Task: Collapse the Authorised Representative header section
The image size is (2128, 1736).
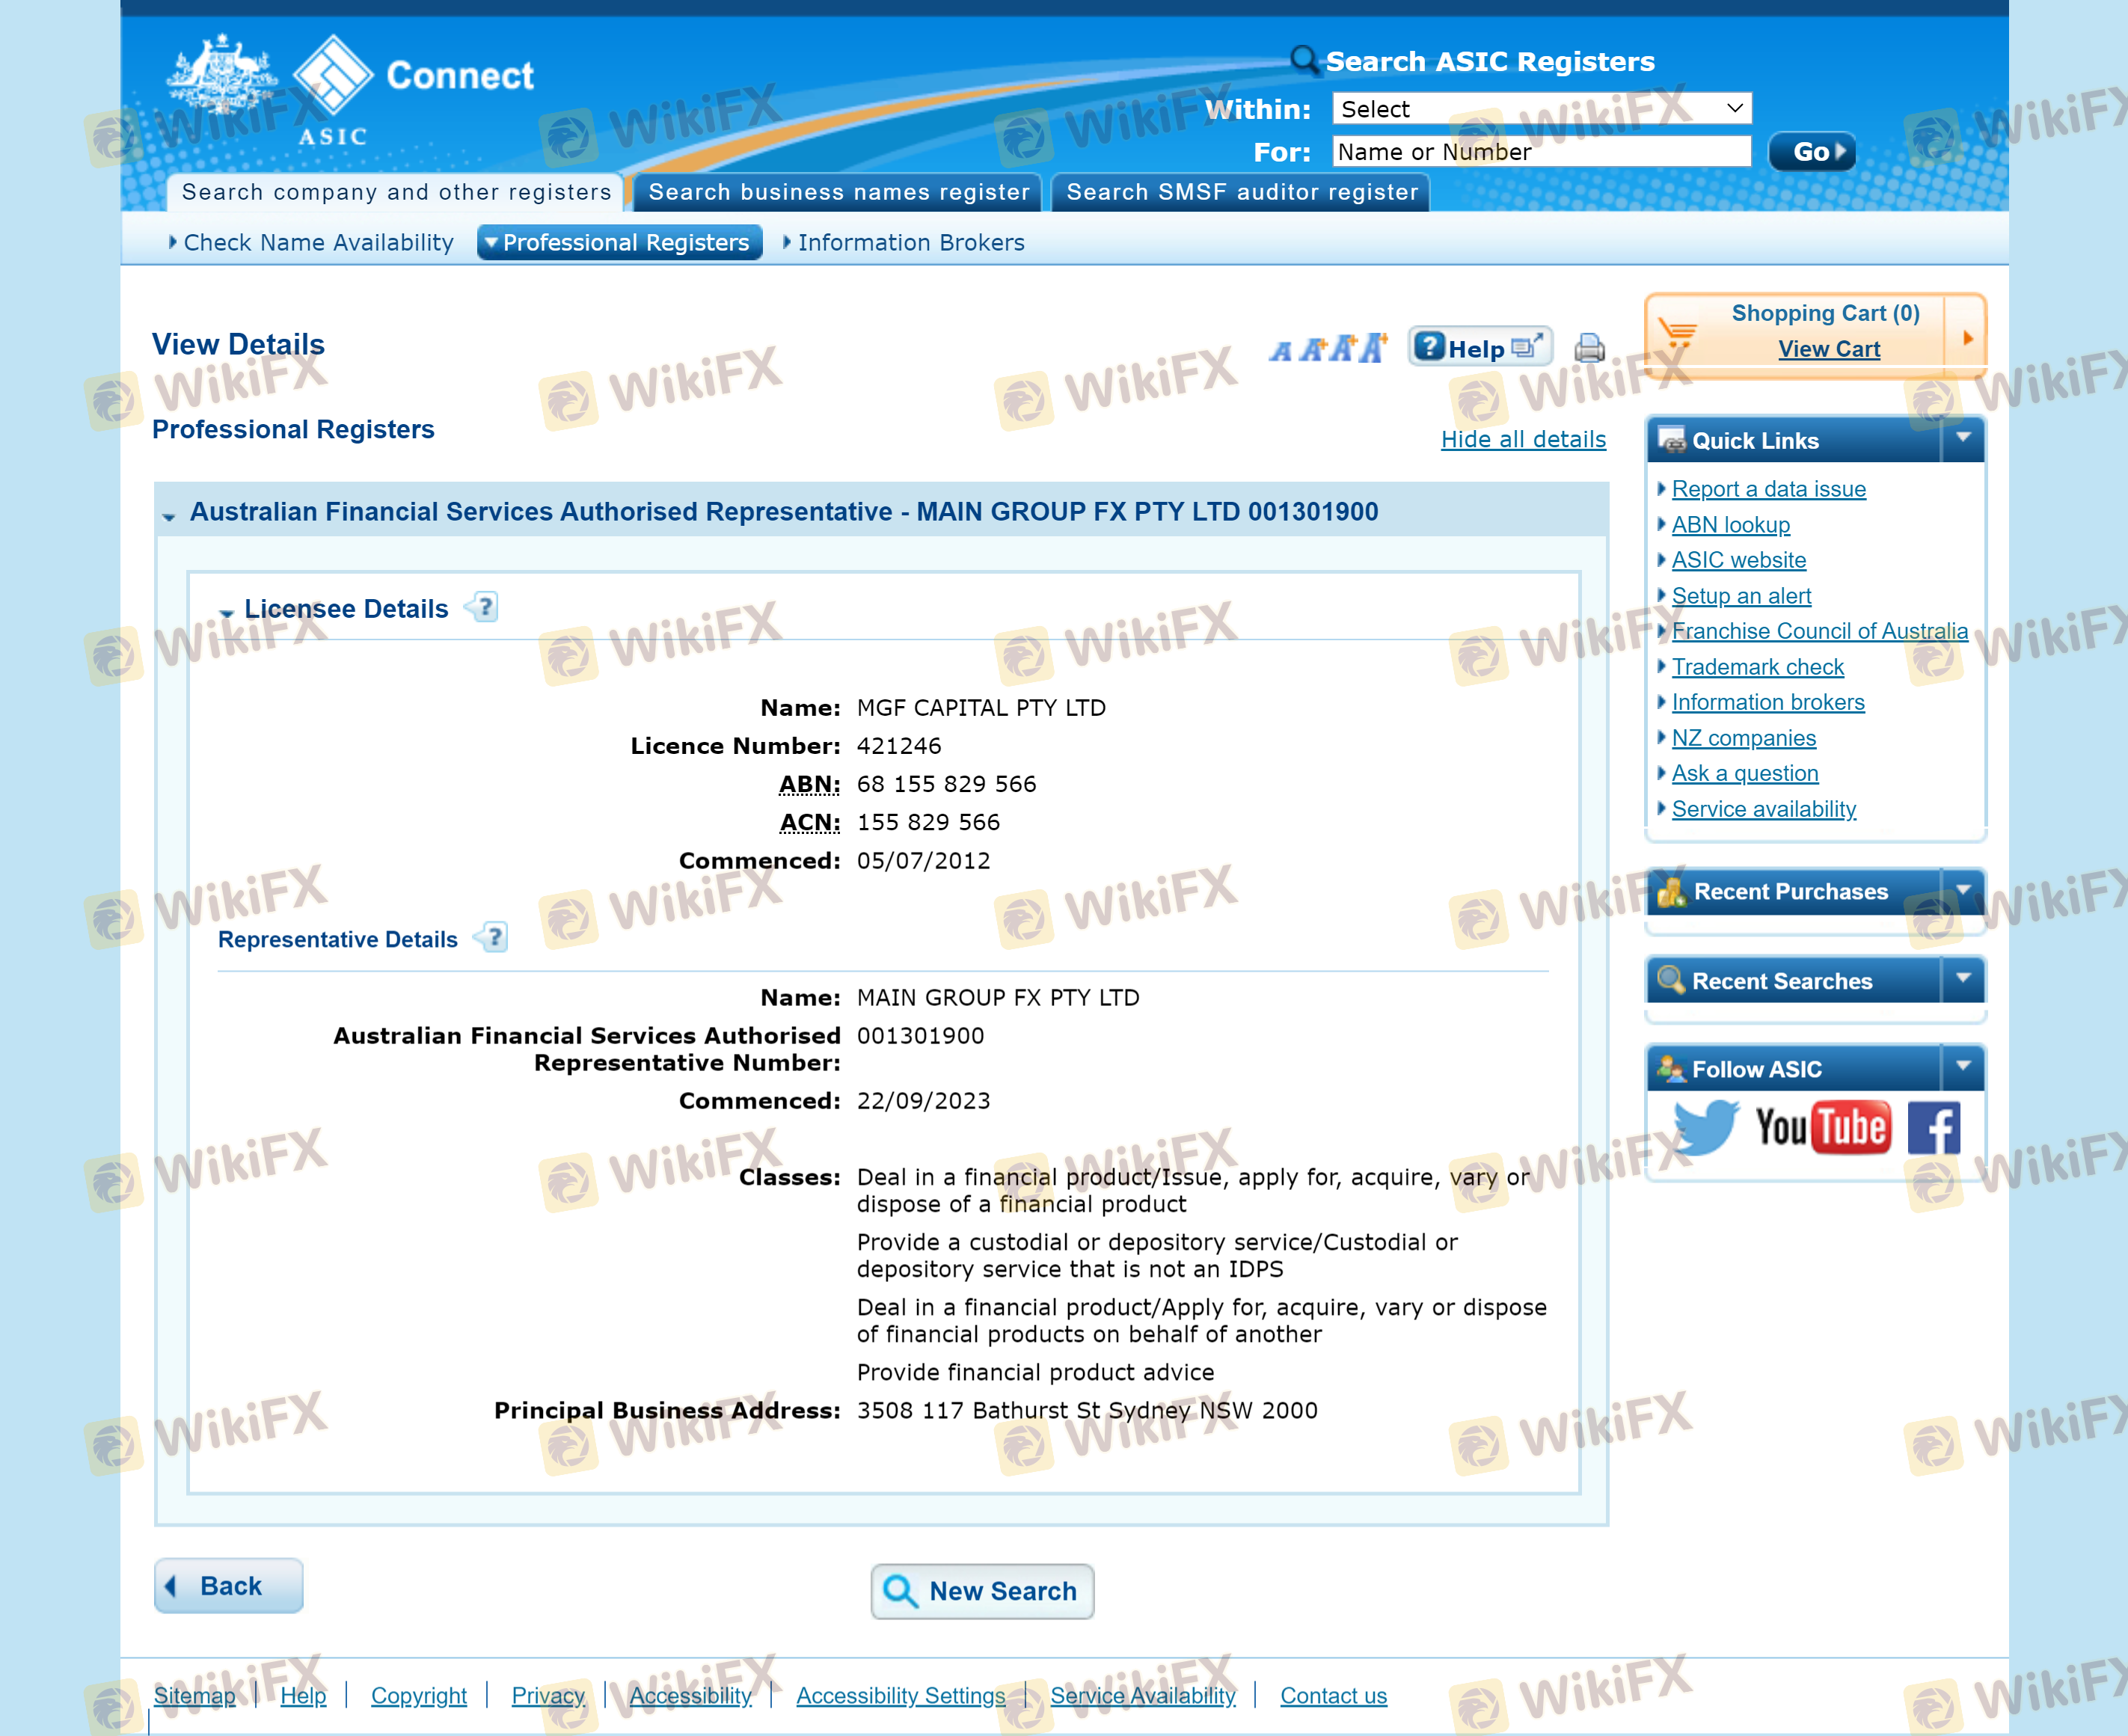Action: pyautogui.click(x=169, y=516)
